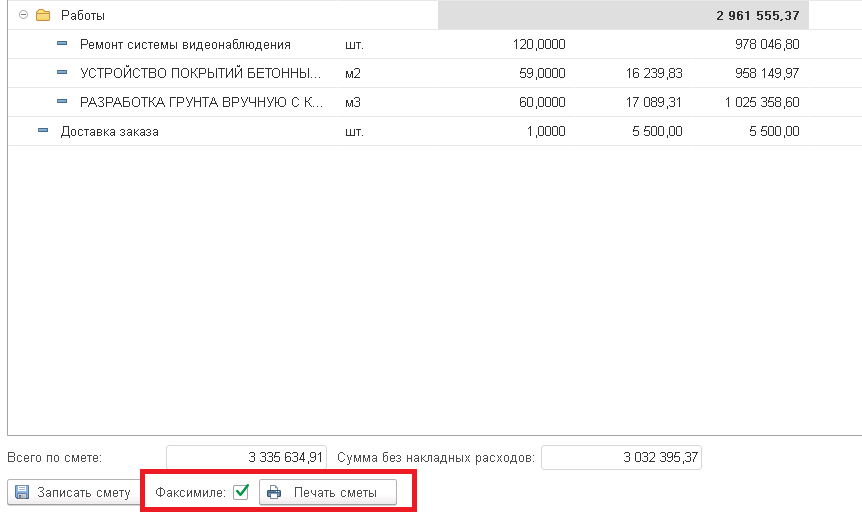Click the Работы folder icon
The height and width of the screenshot is (513, 862).
click(x=43, y=16)
